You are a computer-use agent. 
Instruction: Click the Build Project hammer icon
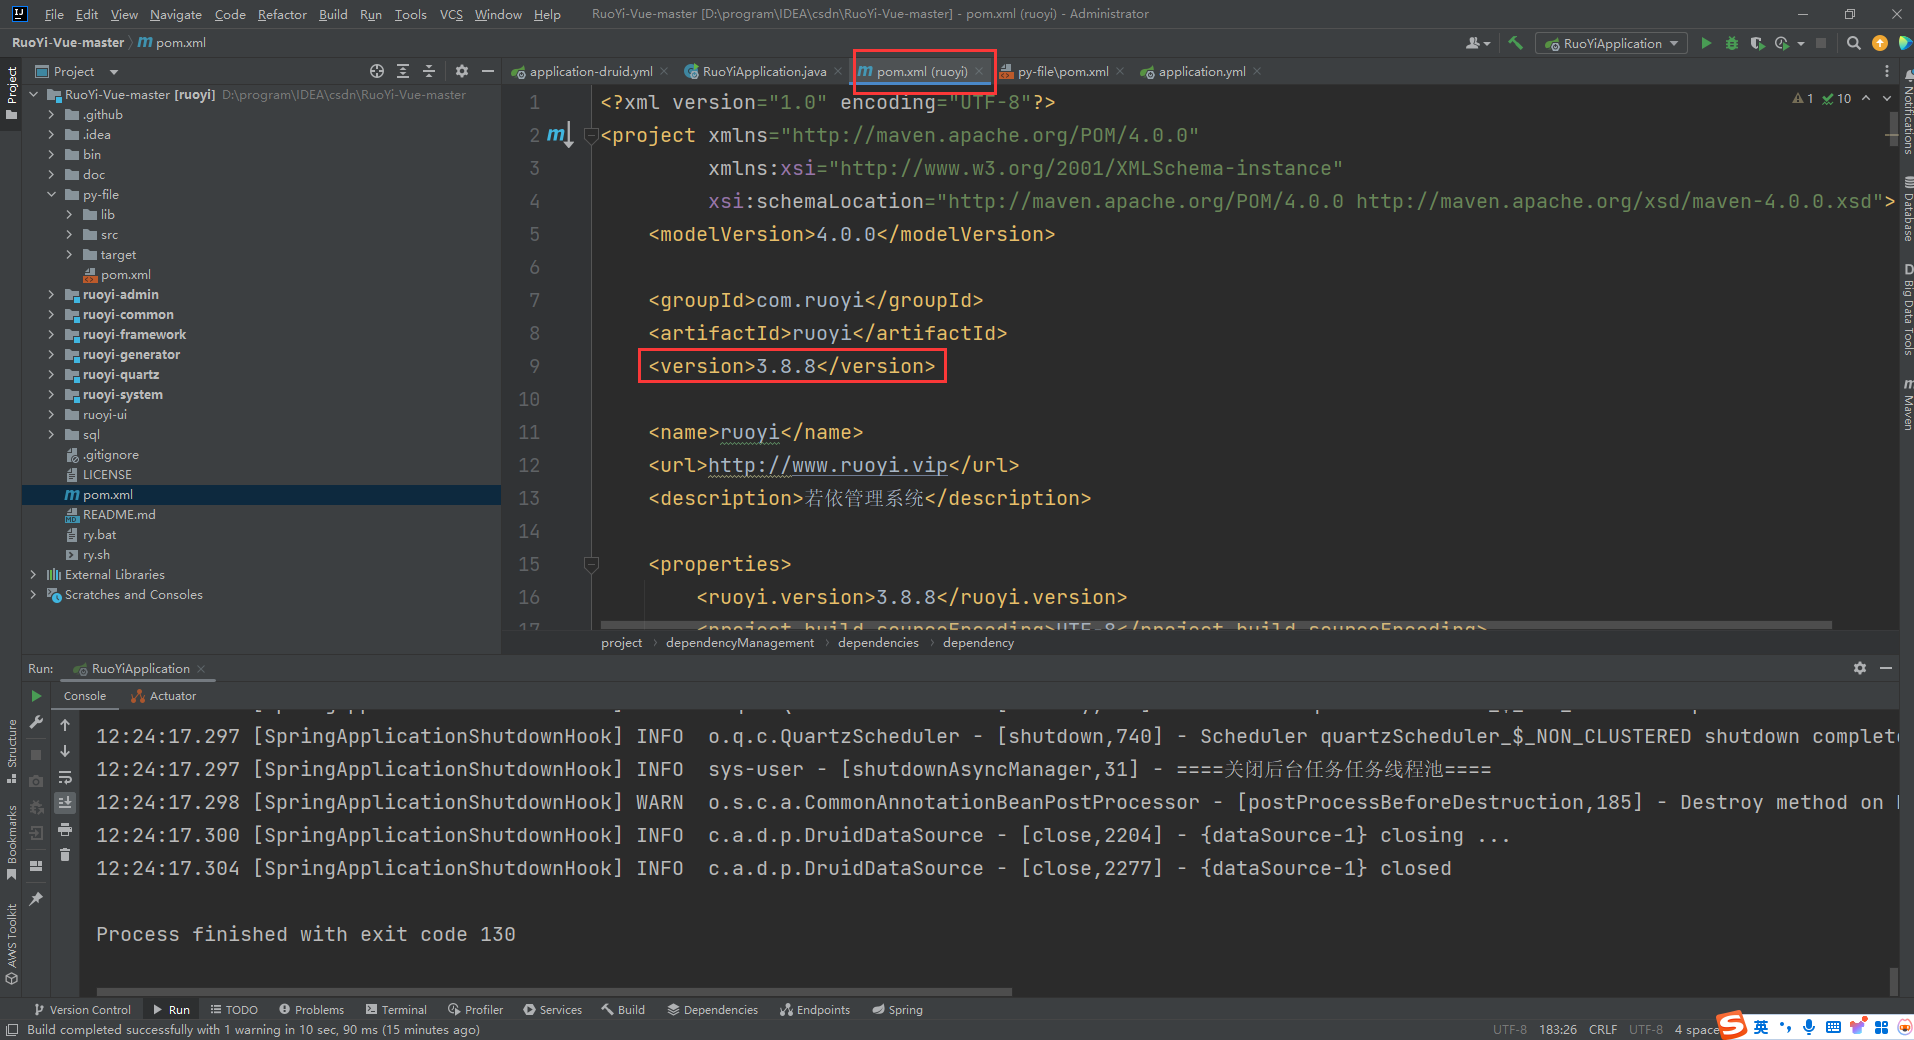1516,43
